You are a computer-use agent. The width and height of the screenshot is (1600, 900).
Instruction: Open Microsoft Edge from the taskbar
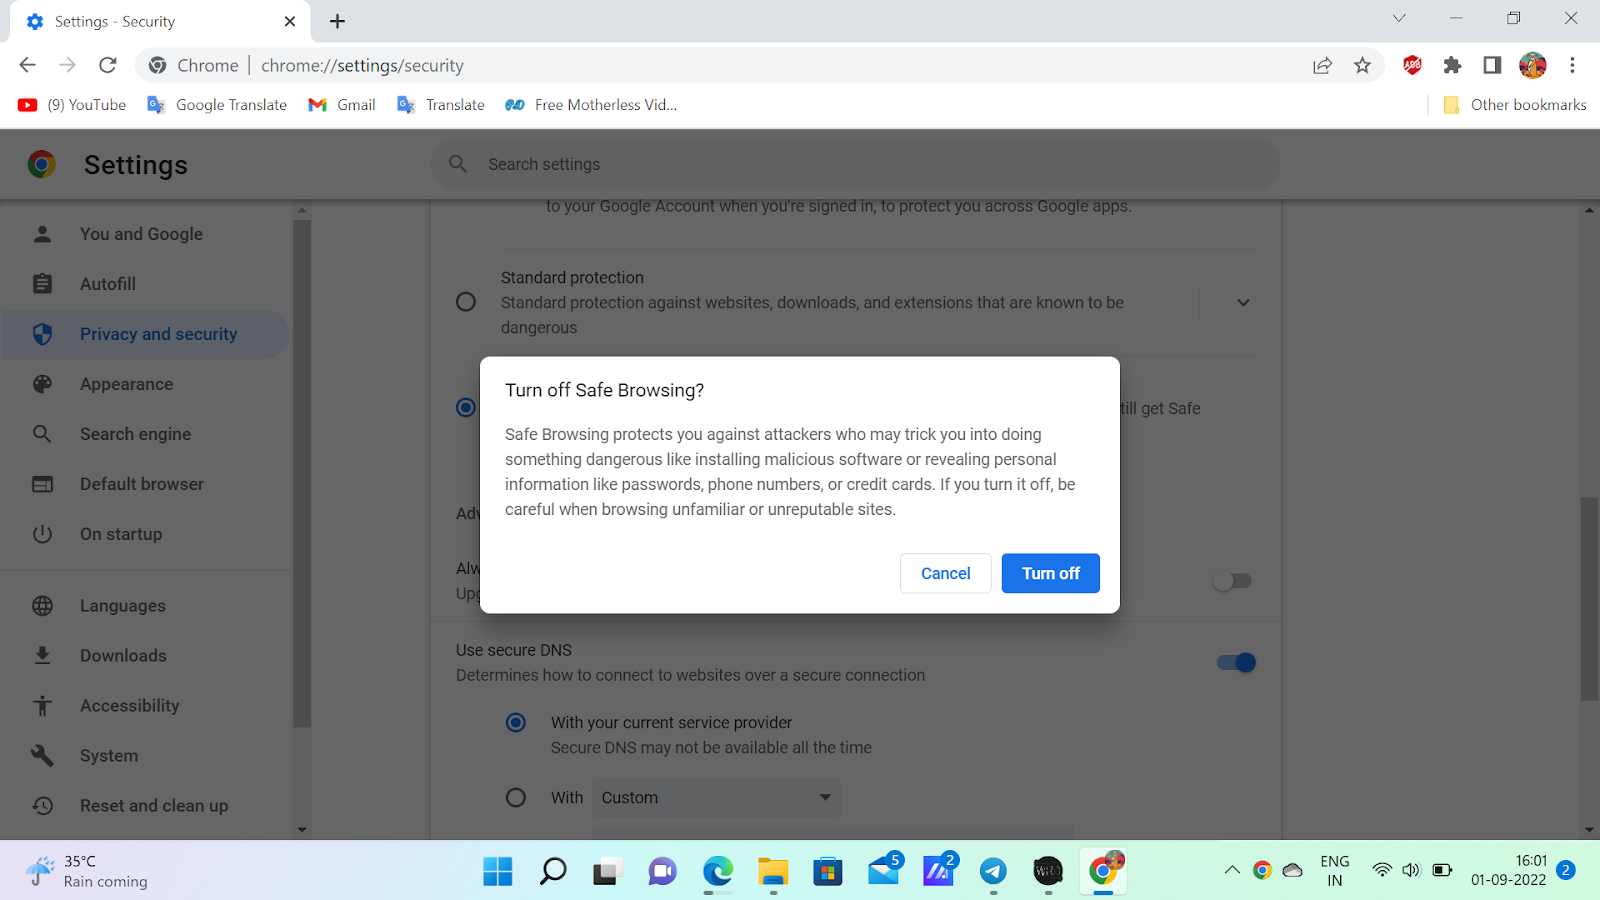[718, 871]
